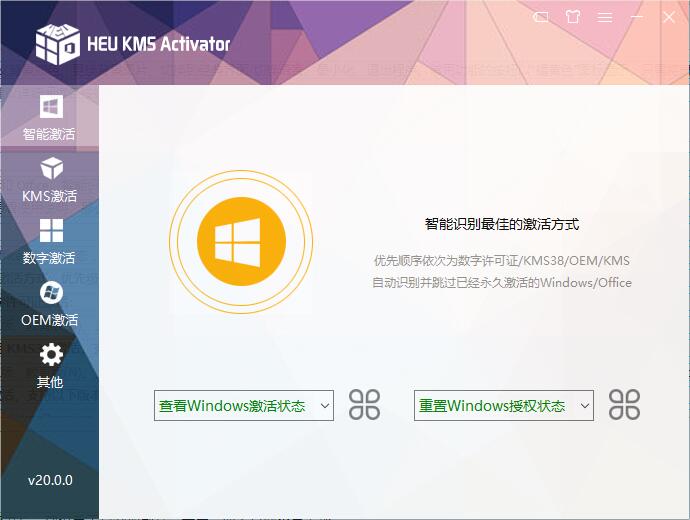Click the orange Windows smart activation button

tap(241, 242)
